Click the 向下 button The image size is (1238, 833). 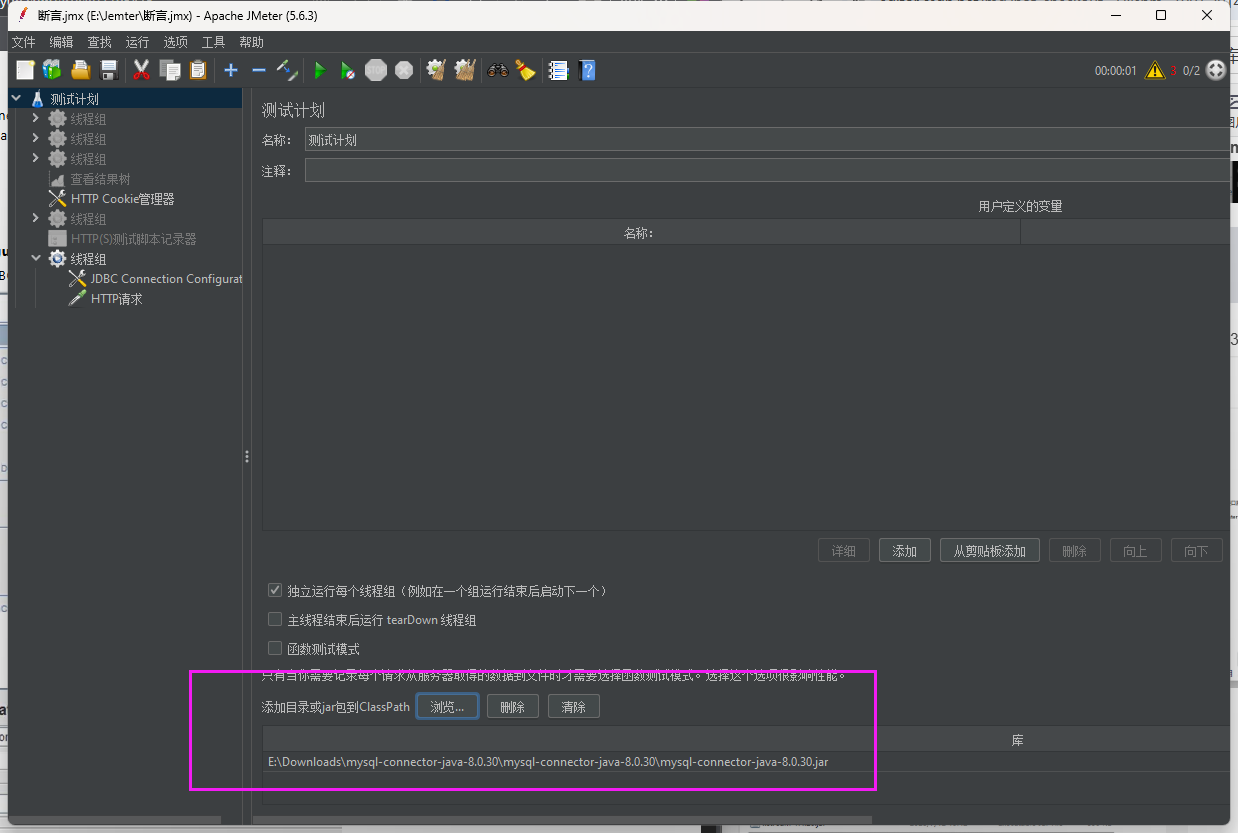click(x=1196, y=550)
